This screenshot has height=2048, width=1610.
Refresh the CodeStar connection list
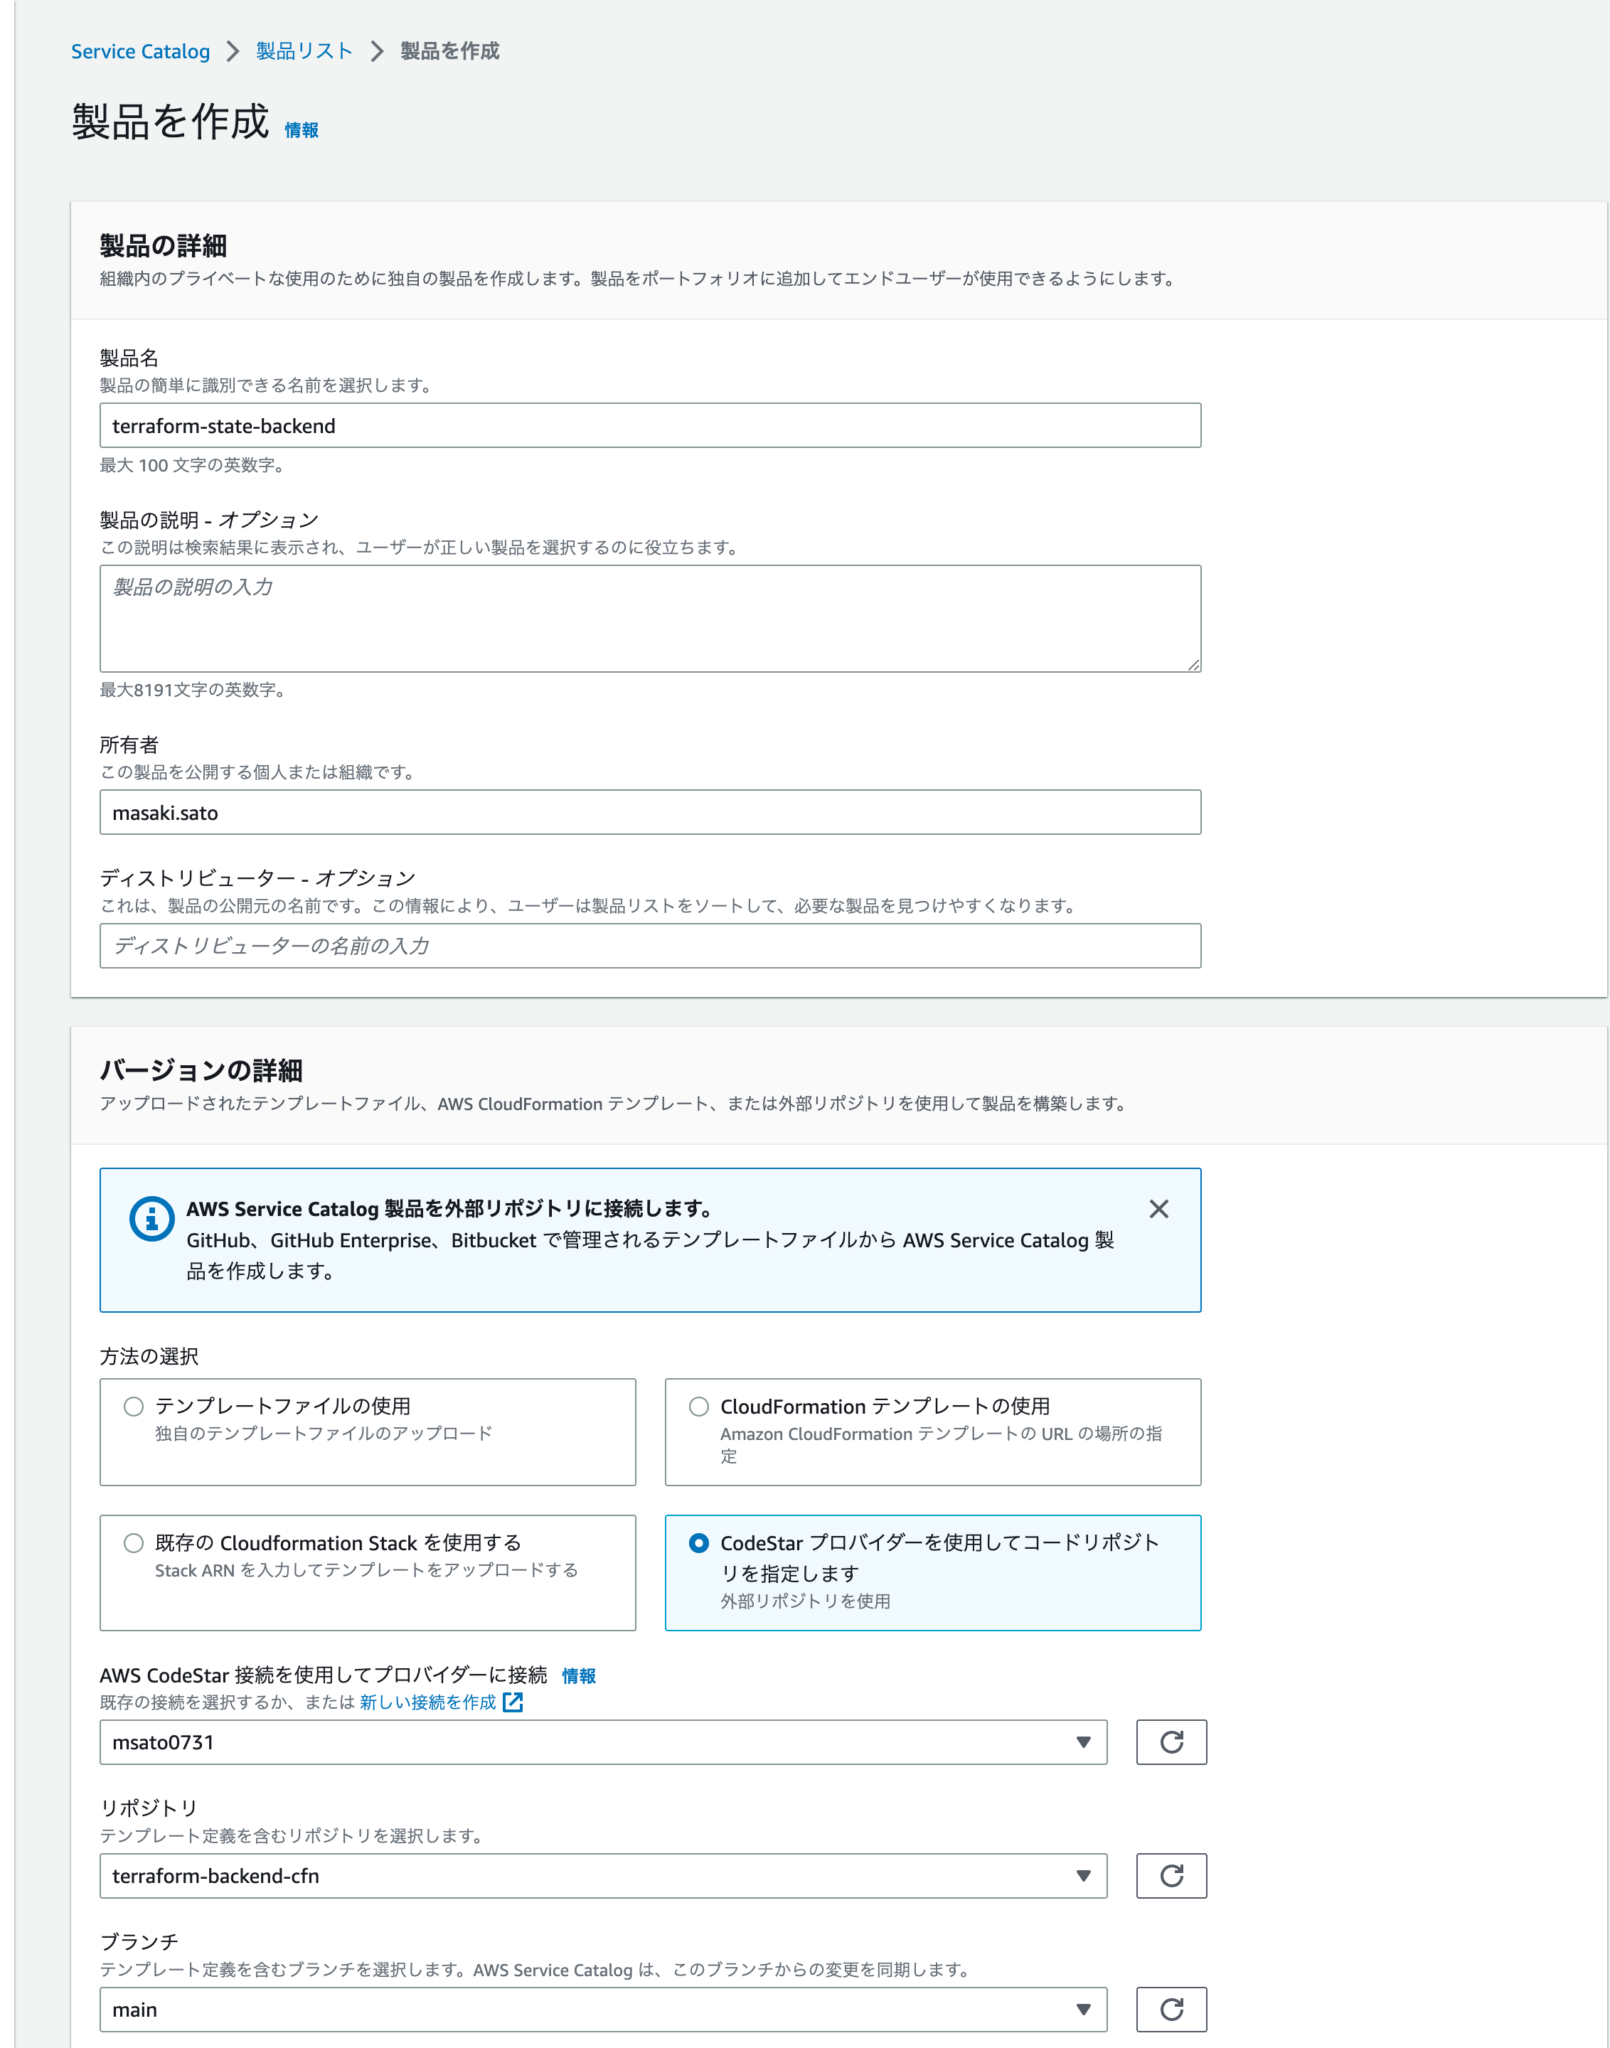1171,1741
